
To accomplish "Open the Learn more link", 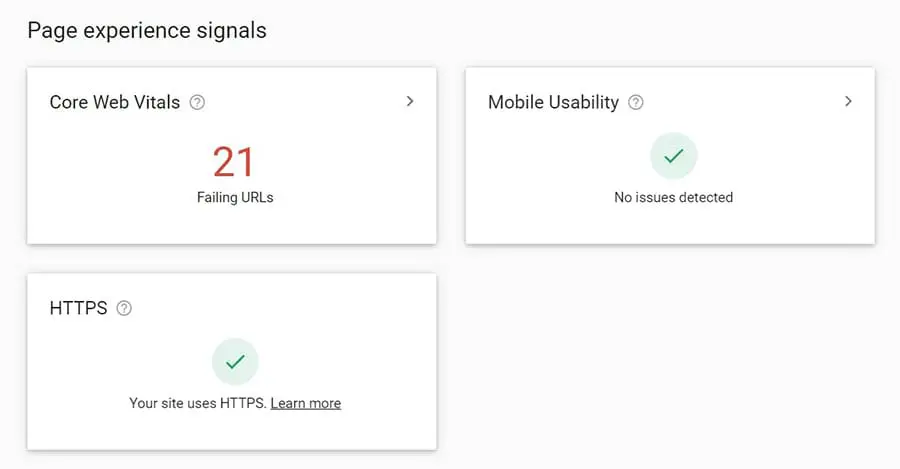I will [x=305, y=403].
